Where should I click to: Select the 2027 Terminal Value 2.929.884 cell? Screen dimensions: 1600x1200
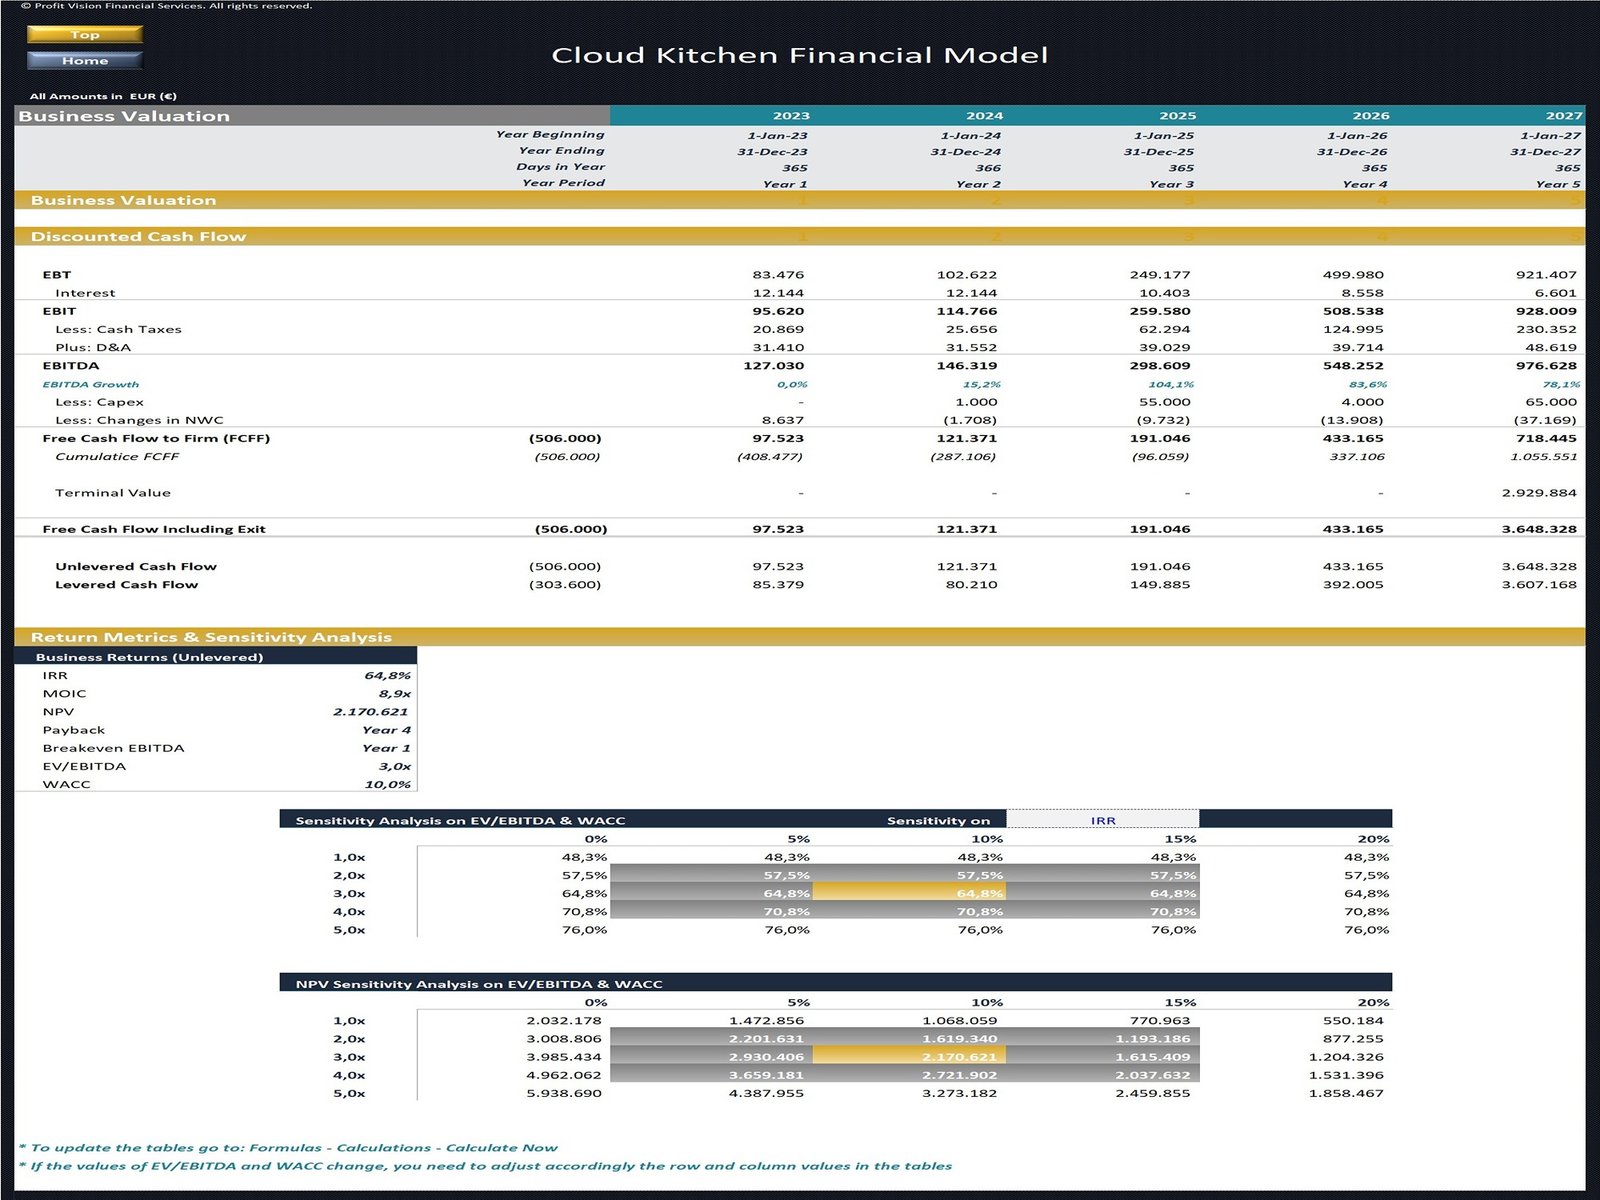click(x=1538, y=493)
